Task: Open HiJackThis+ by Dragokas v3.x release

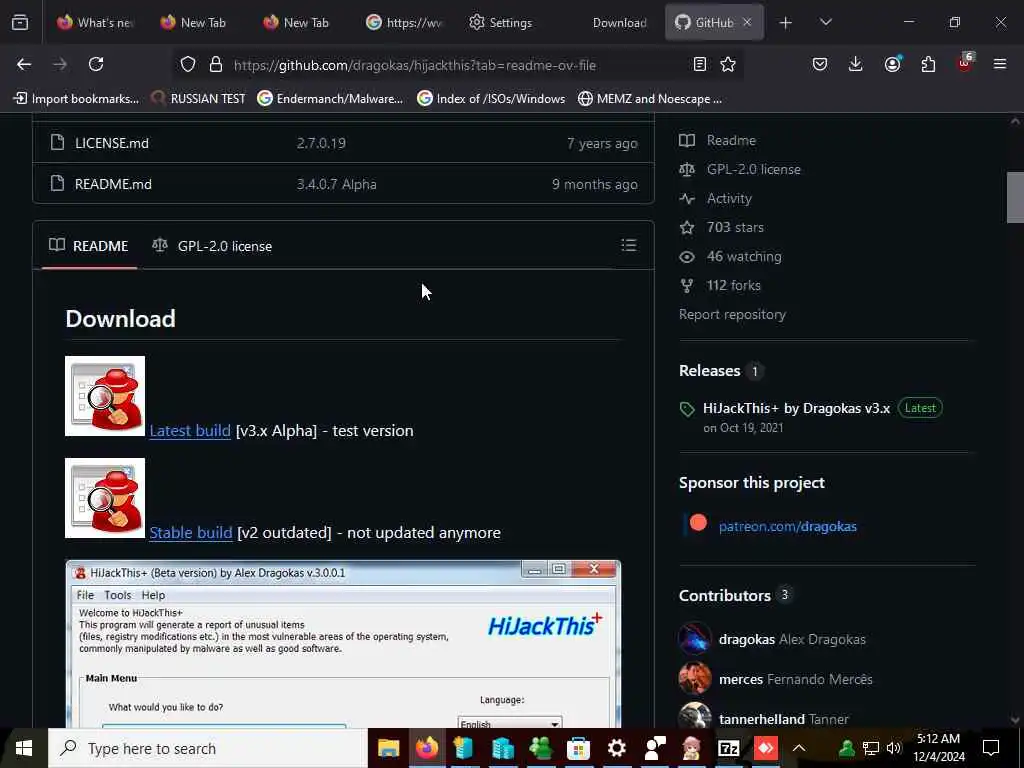Action: 796,408
